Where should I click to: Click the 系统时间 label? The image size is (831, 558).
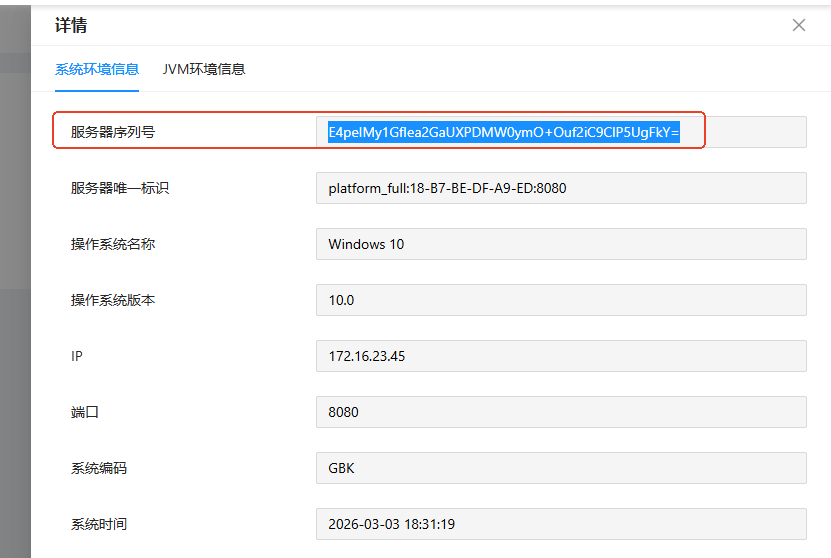tap(99, 524)
